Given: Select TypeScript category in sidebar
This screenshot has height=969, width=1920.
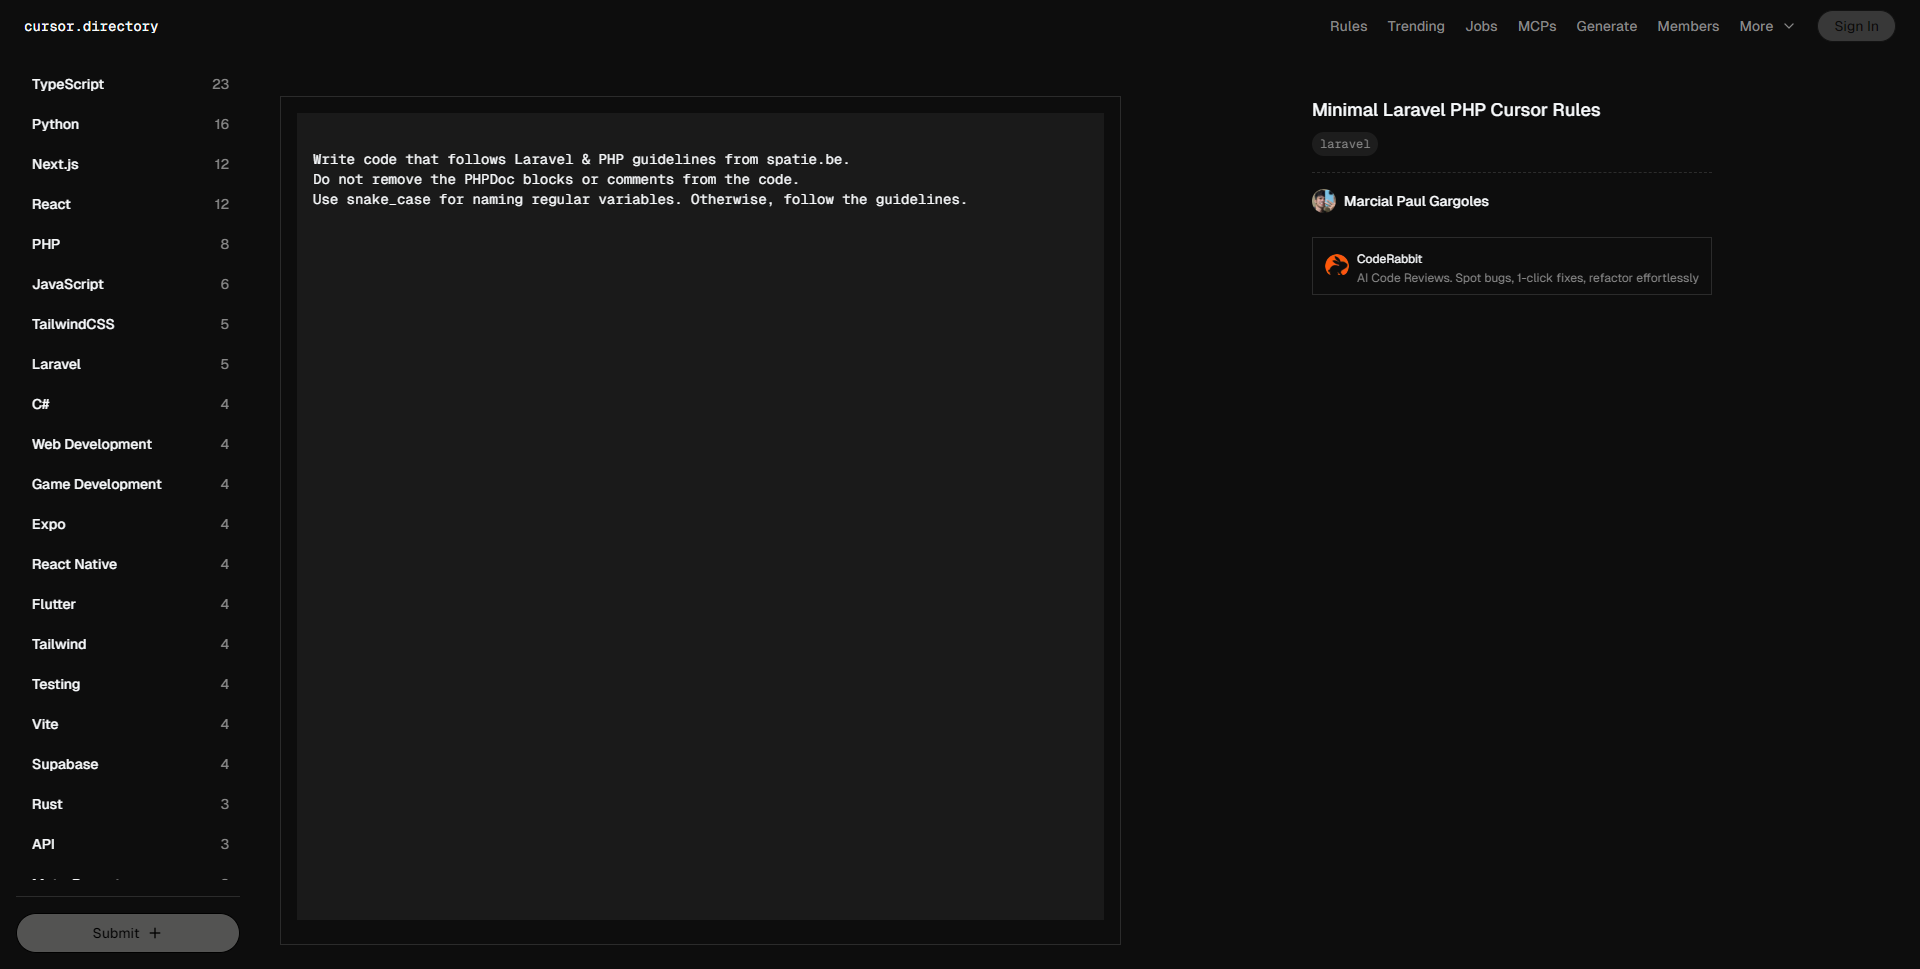Looking at the screenshot, I should pyautogui.click(x=68, y=84).
